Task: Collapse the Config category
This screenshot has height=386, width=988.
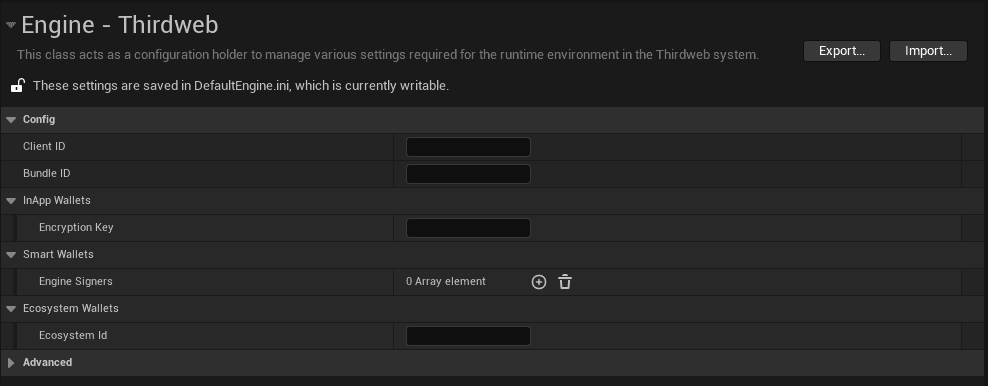Action: tap(11, 120)
